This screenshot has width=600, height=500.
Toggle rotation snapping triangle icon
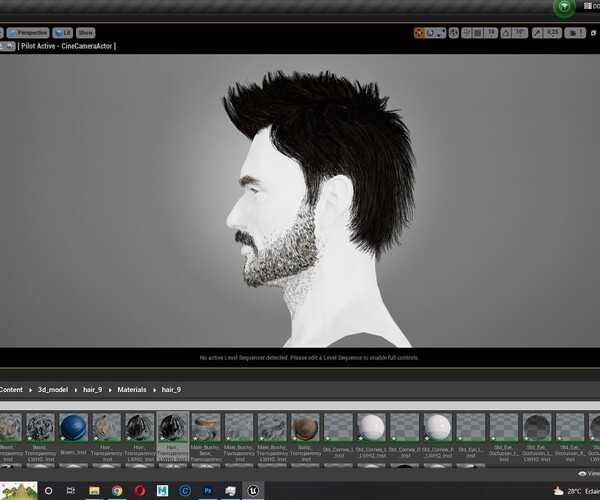(x=505, y=33)
